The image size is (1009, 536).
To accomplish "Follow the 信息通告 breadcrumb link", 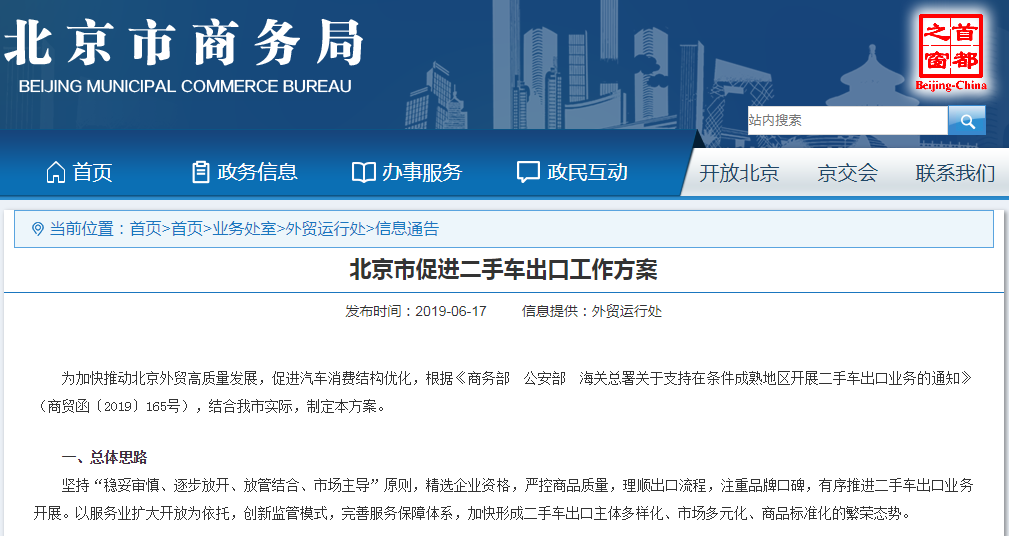I will tap(407, 228).
